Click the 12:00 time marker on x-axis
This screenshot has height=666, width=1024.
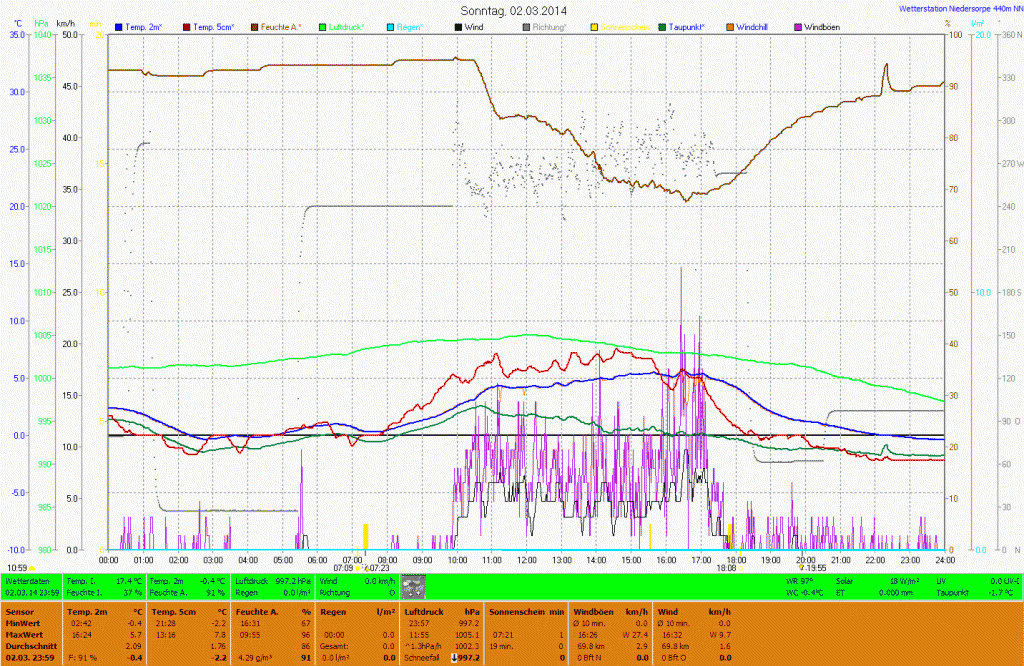tap(526, 560)
